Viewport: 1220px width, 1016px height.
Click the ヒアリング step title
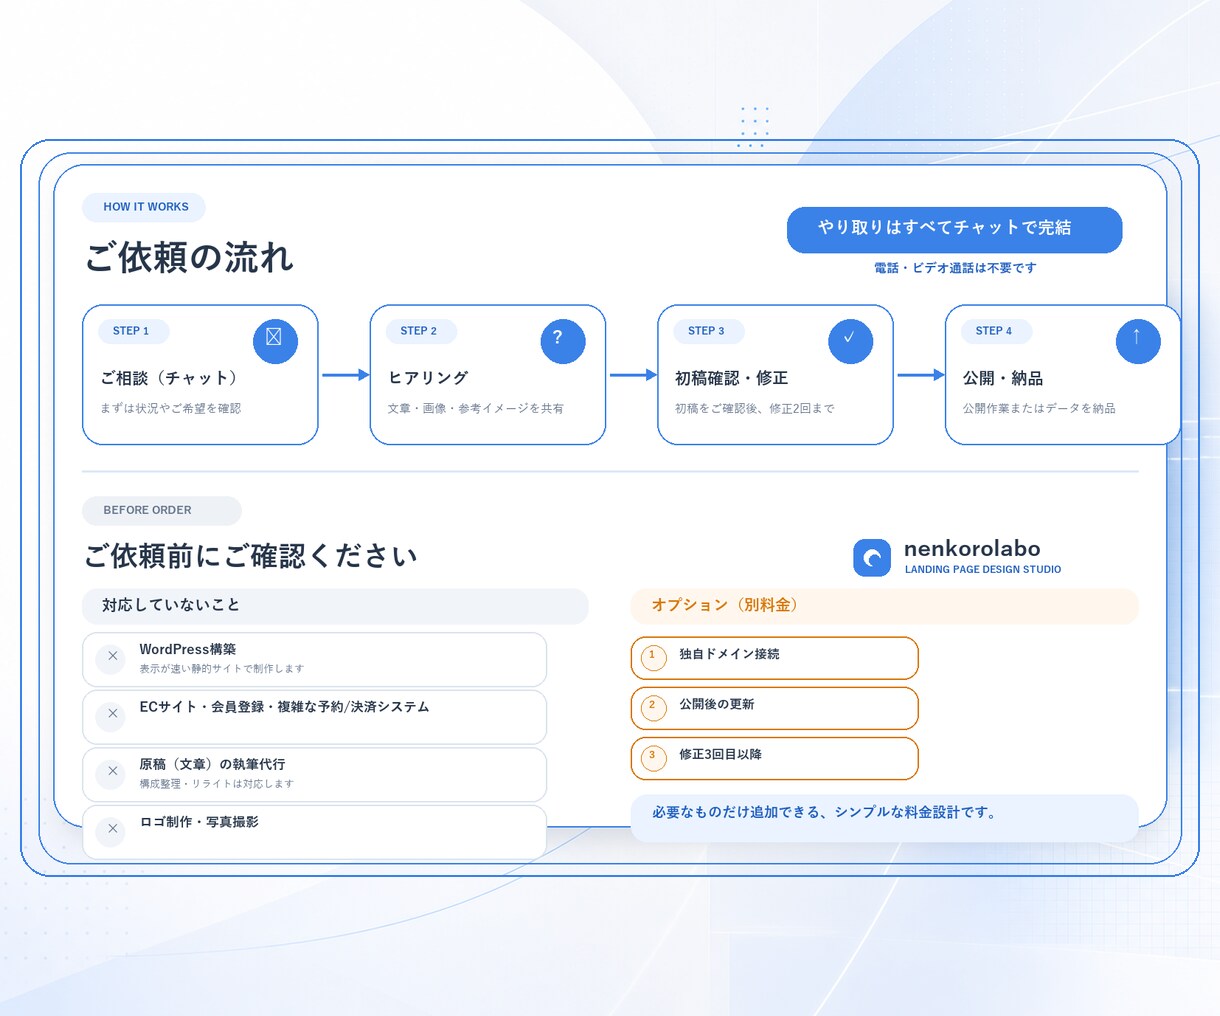(428, 378)
